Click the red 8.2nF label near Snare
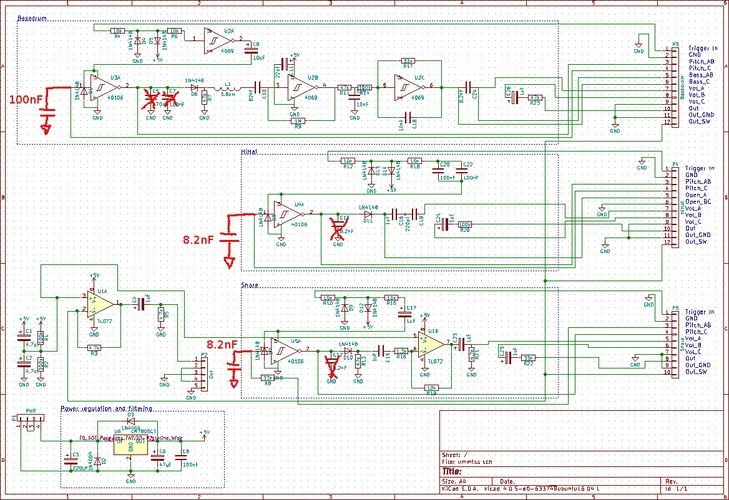 click(x=219, y=346)
